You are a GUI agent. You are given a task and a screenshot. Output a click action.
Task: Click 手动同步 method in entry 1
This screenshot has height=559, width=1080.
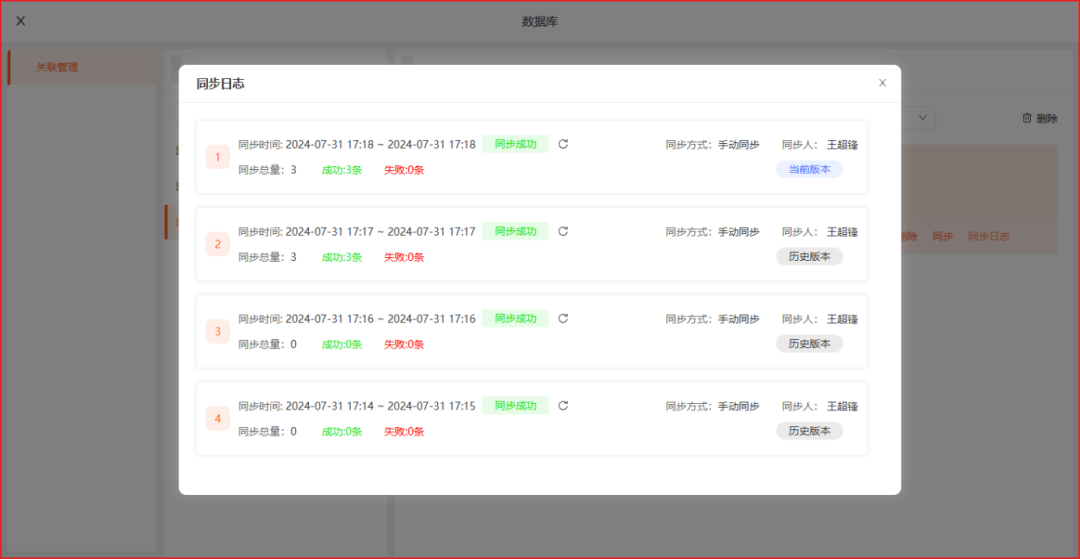[739, 145]
